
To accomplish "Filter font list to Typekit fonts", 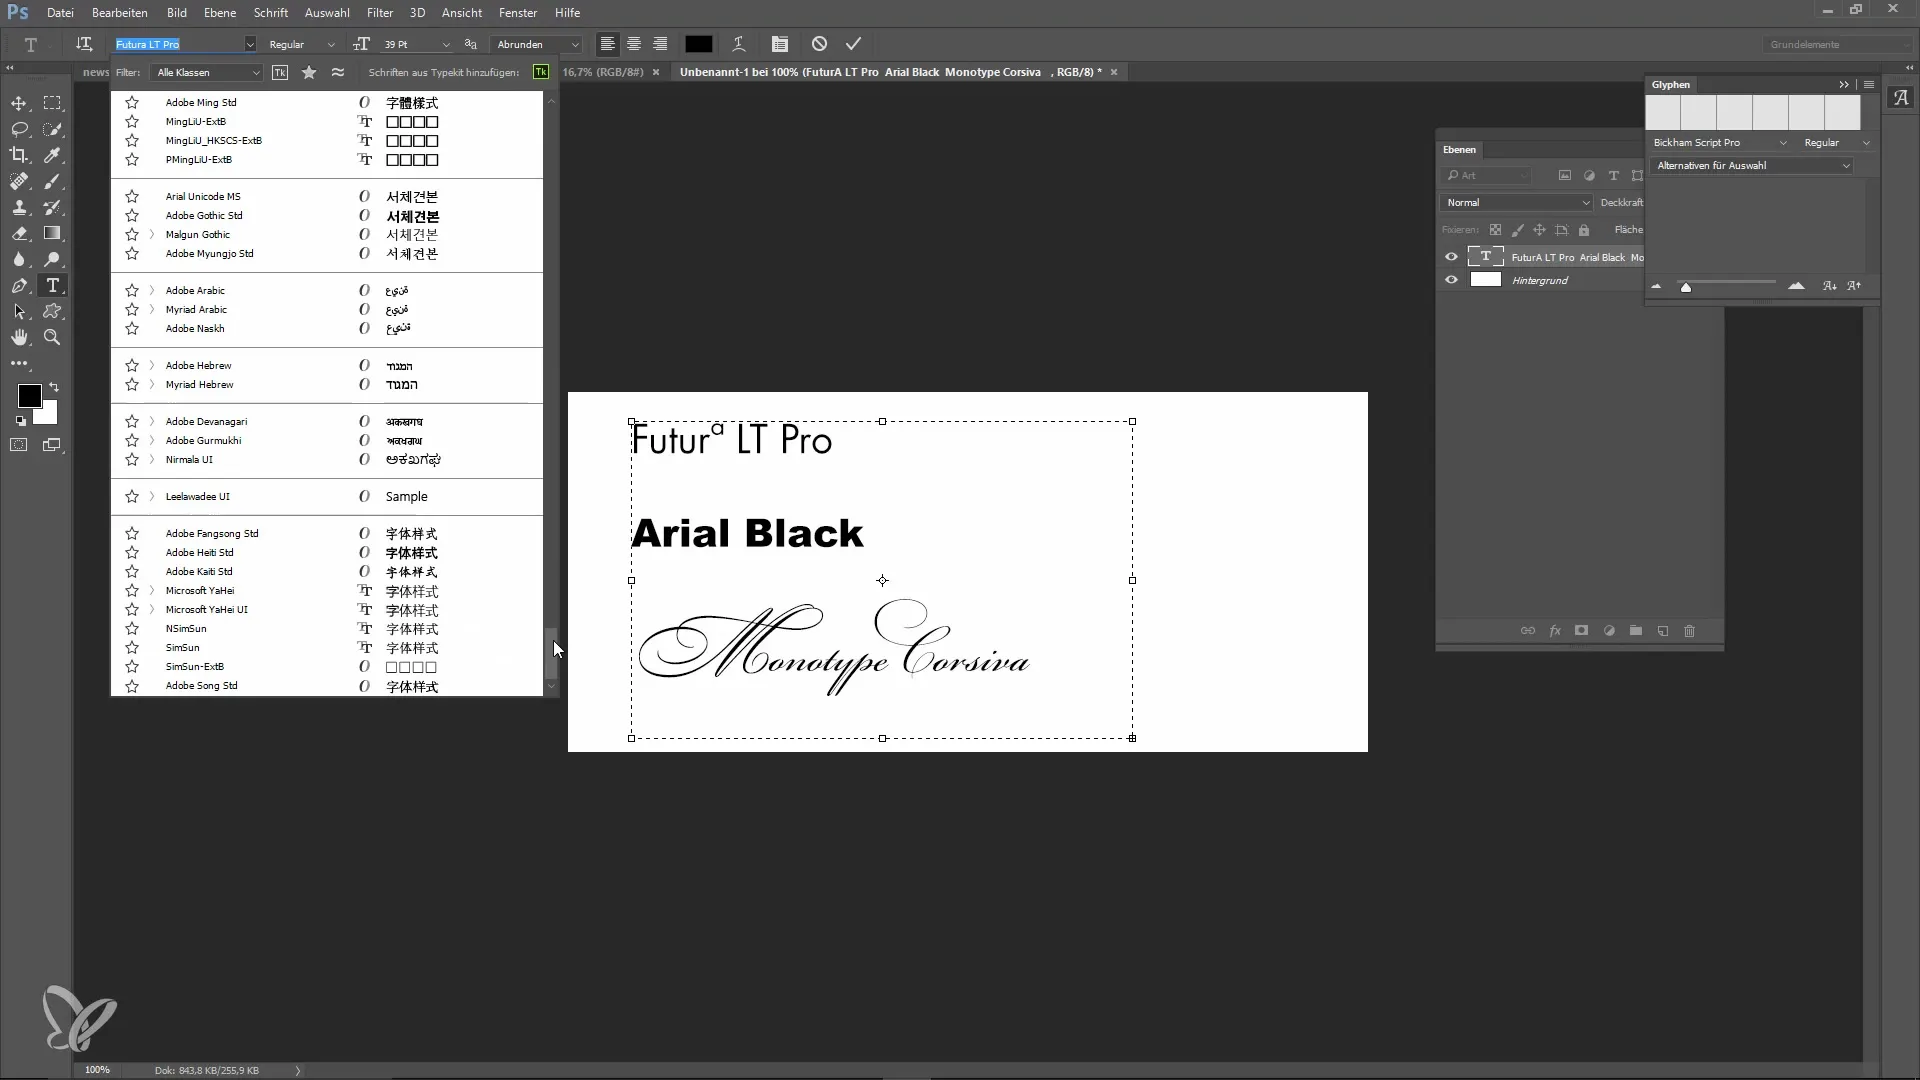I will pyautogui.click(x=280, y=72).
